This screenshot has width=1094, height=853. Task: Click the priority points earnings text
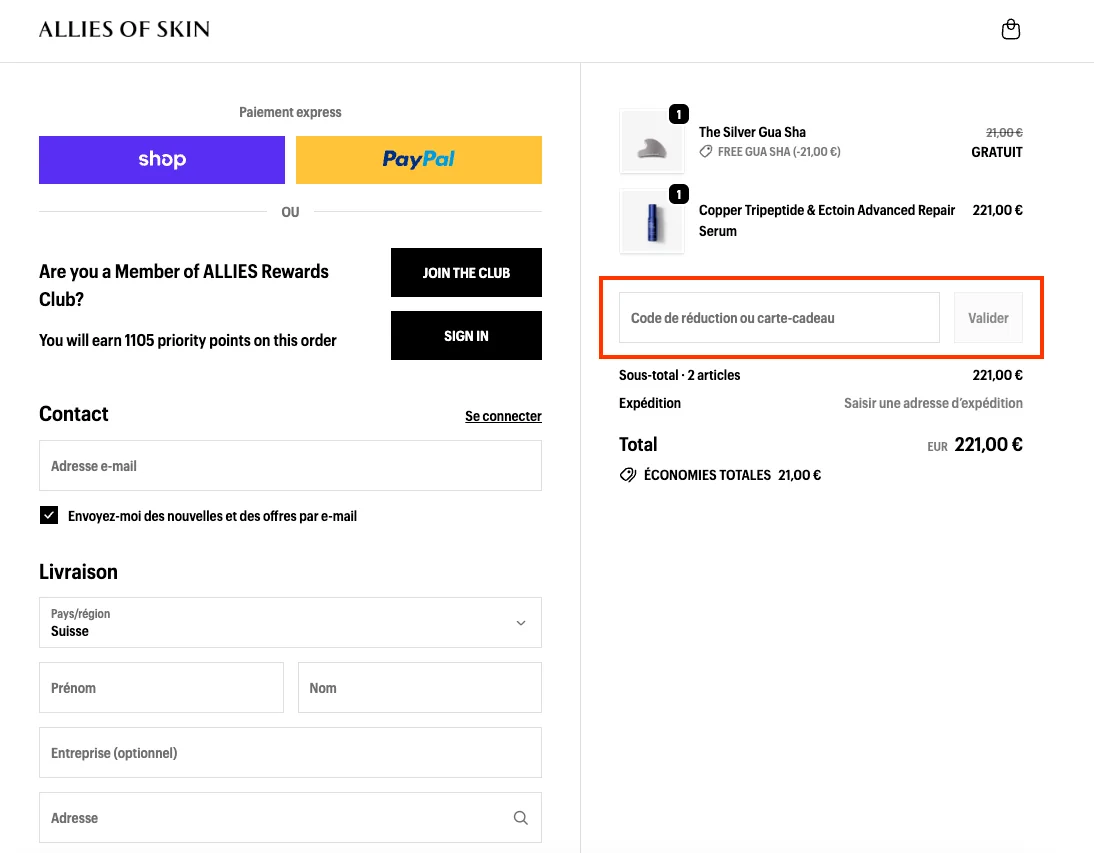click(188, 340)
